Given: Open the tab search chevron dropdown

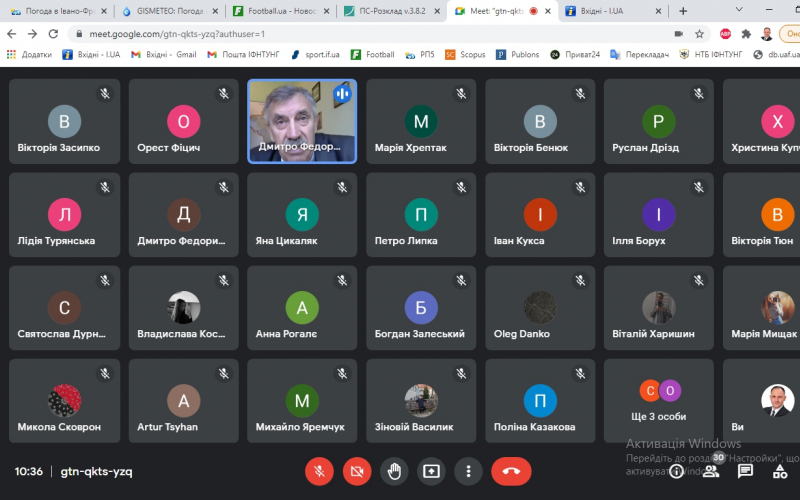Looking at the screenshot, I should tap(739, 10).
